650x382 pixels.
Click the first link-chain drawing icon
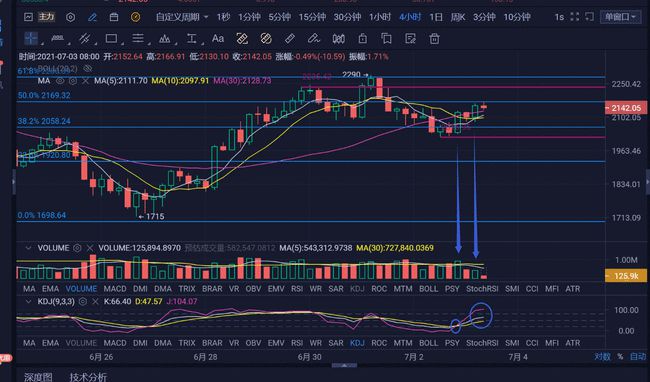(x=242, y=39)
